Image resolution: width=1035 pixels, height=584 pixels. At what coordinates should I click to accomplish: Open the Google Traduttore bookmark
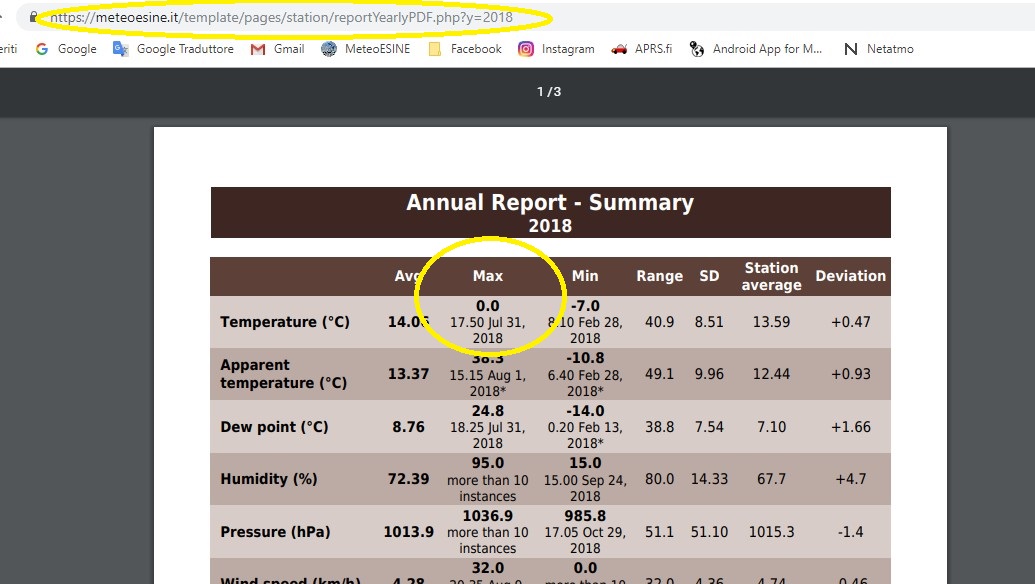coord(174,49)
